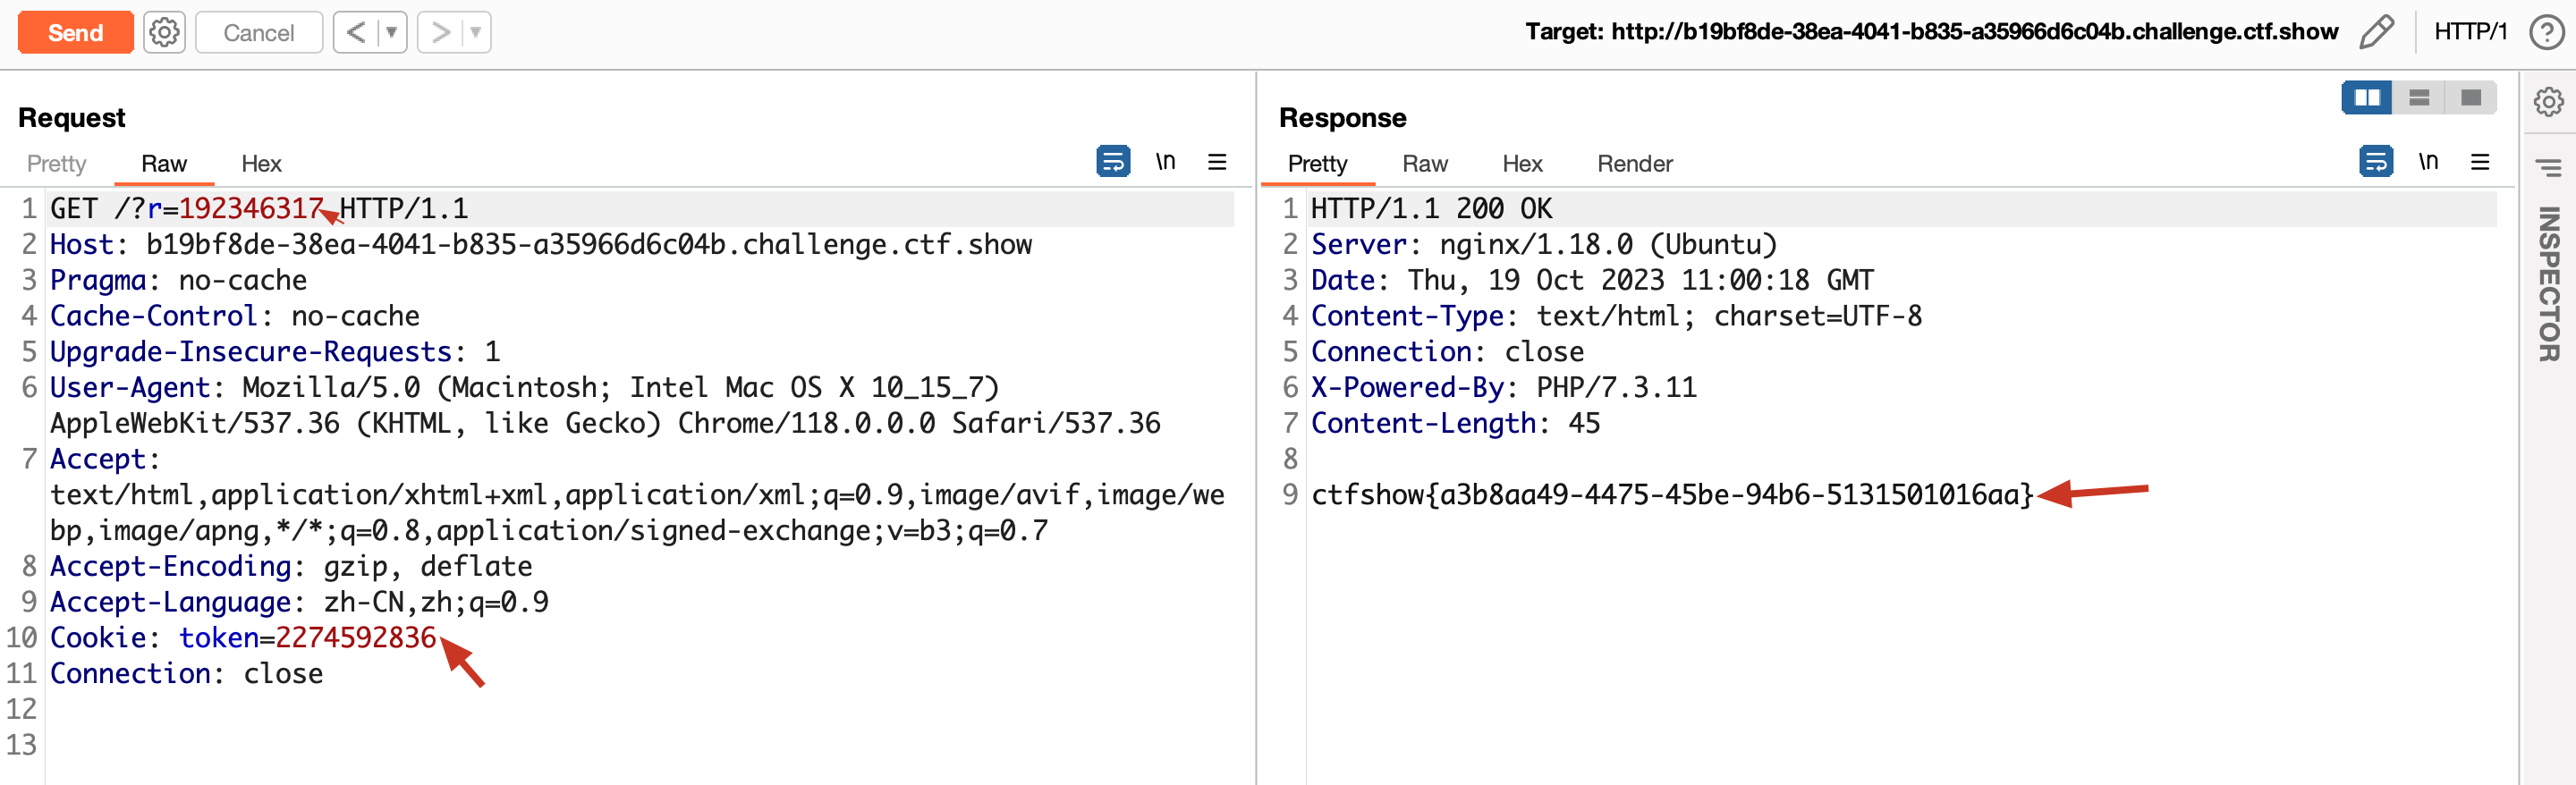Open Inspector settings gear icon
This screenshot has width=2576, height=785.
pyautogui.click(x=2548, y=101)
